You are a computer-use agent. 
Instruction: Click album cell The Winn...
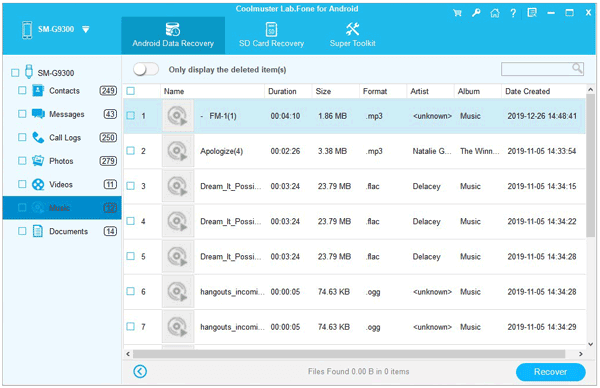(x=480, y=151)
